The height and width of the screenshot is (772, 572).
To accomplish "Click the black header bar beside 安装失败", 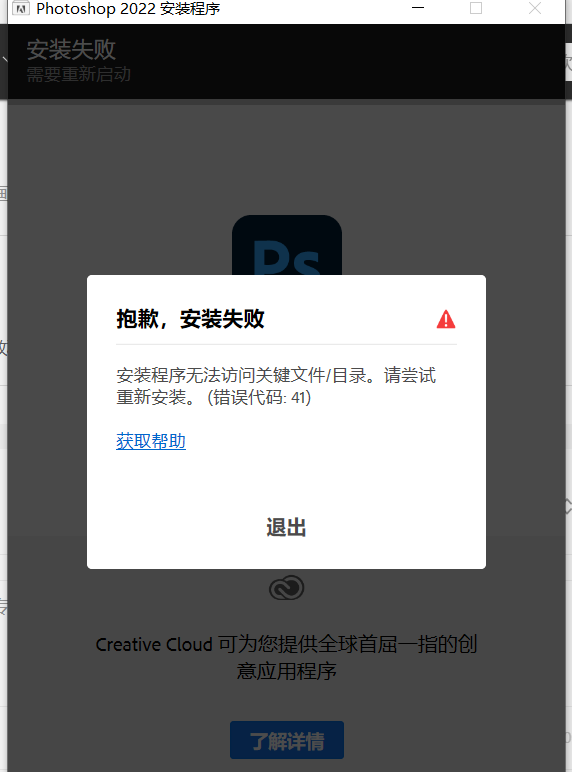I will [x=345, y=61].
